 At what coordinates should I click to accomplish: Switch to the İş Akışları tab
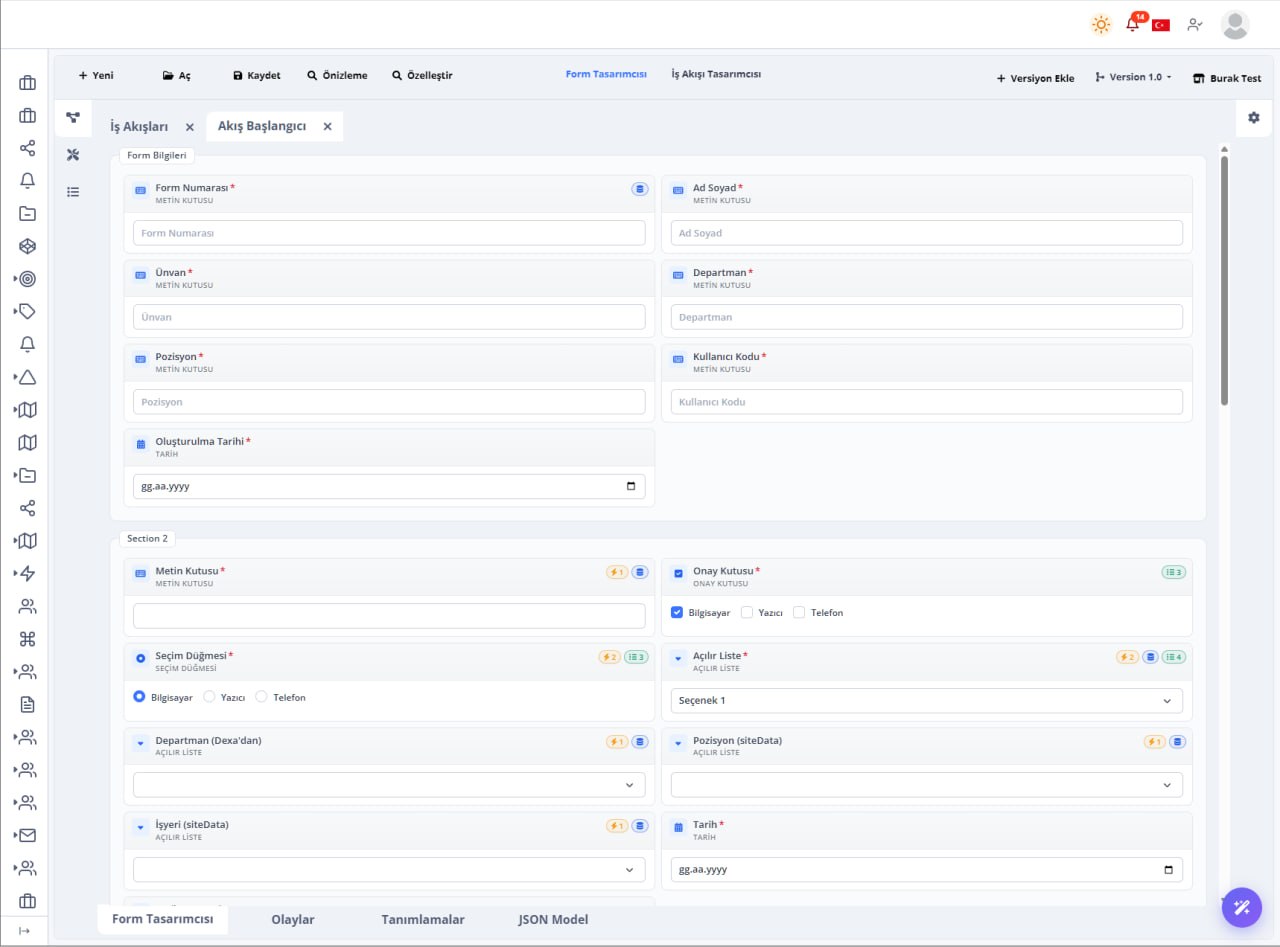[x=139, y=126]
